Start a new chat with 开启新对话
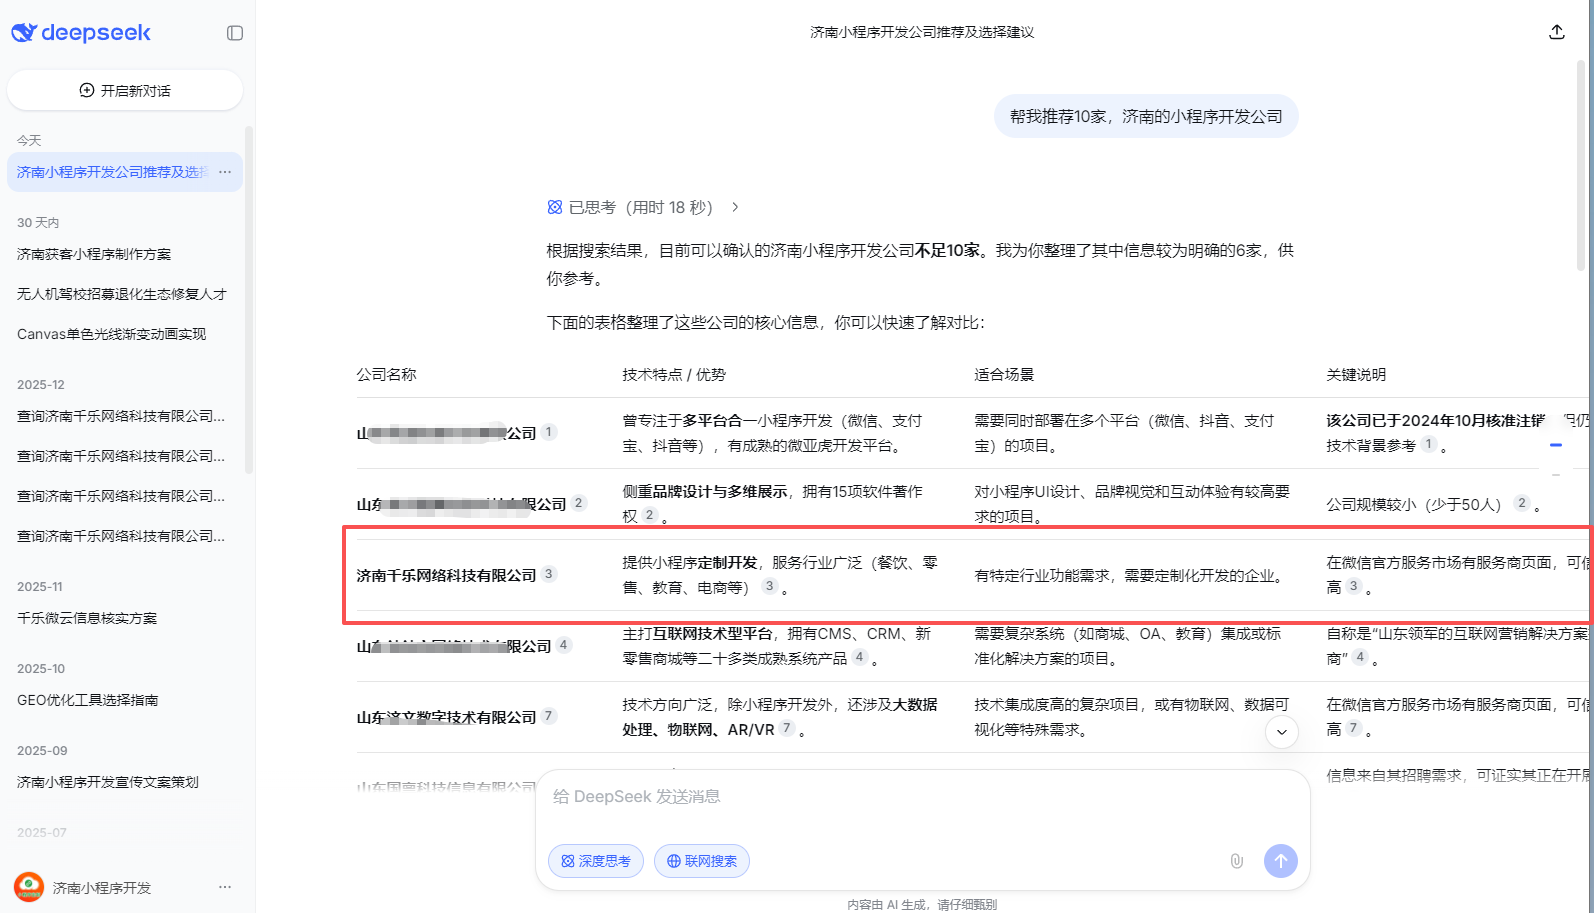 [125, 90]
